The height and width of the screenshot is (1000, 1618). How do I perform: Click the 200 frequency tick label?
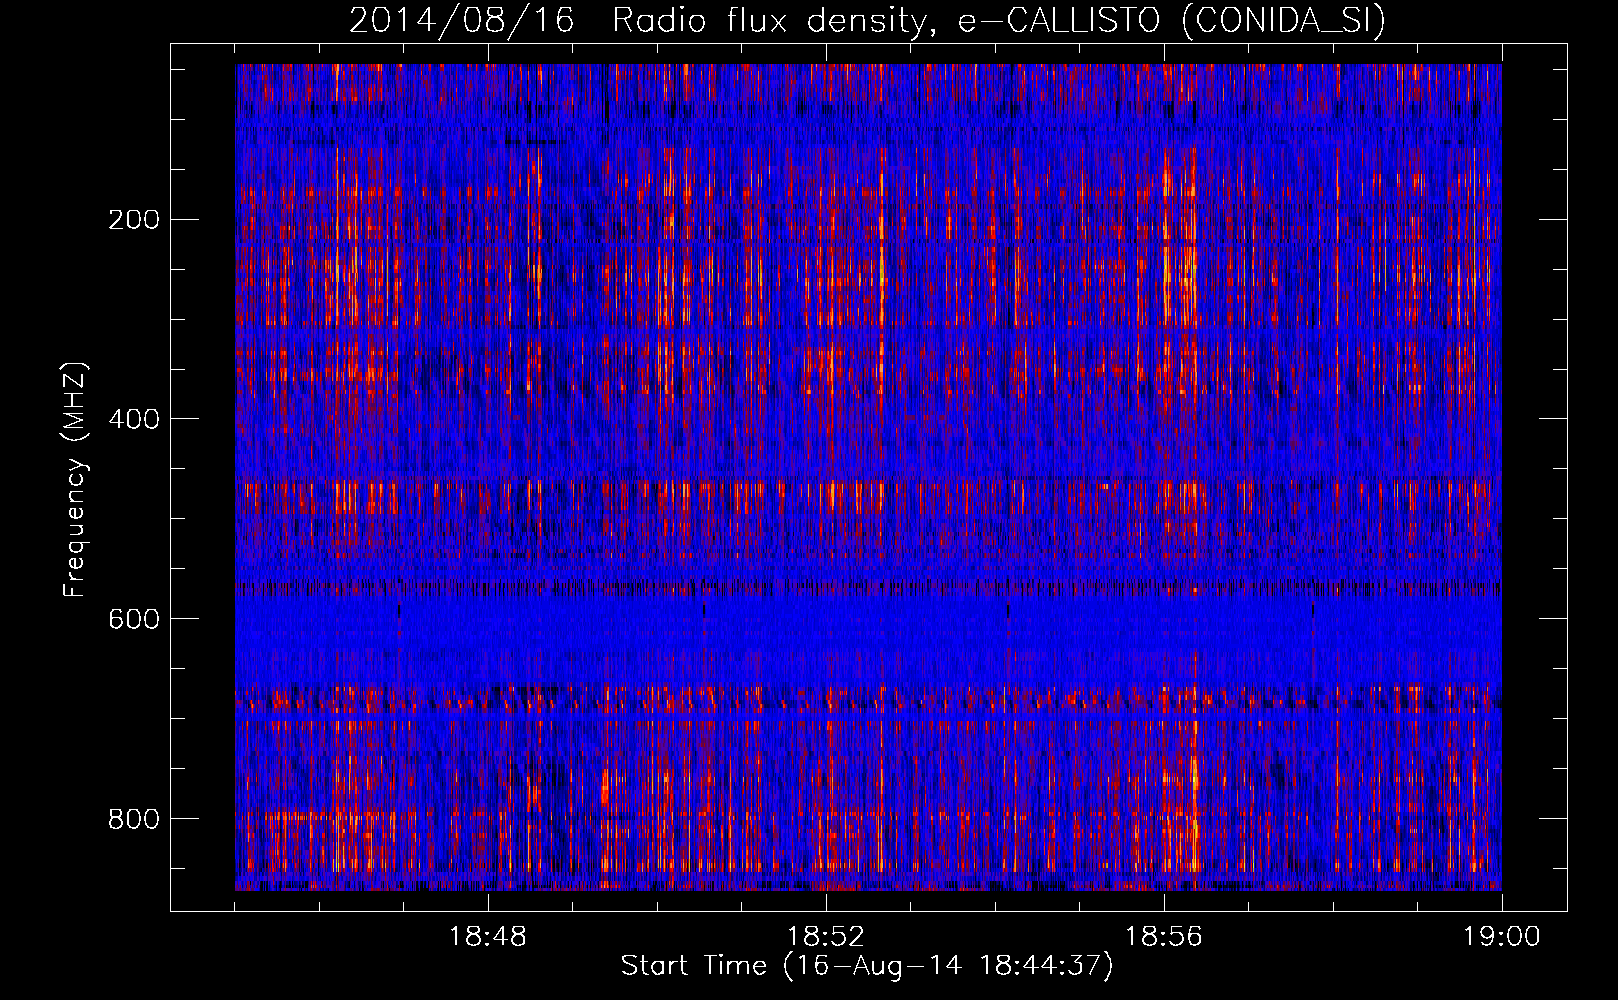[x=134, y=219]
